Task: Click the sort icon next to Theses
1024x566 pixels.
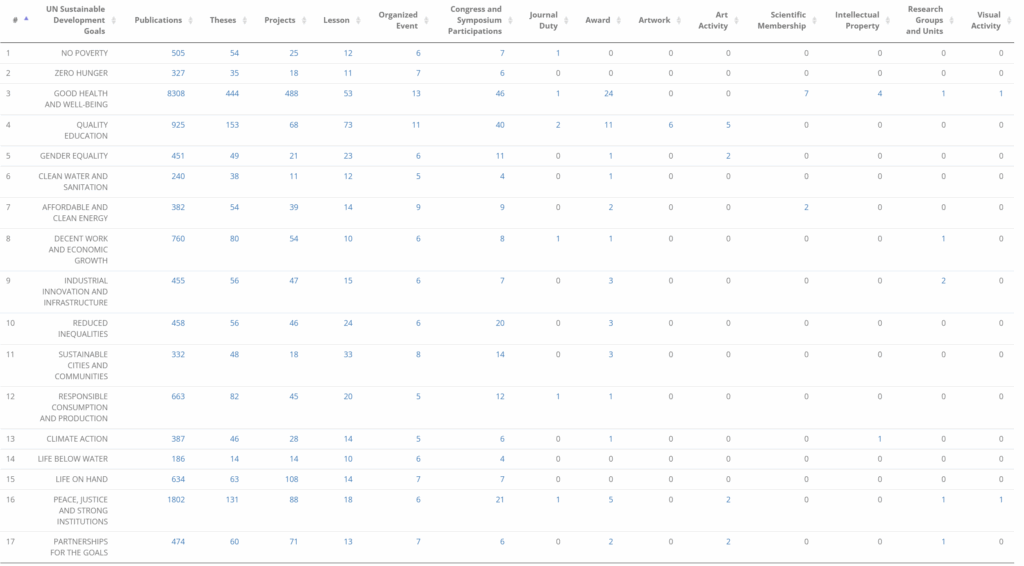Action: point(246,20)
